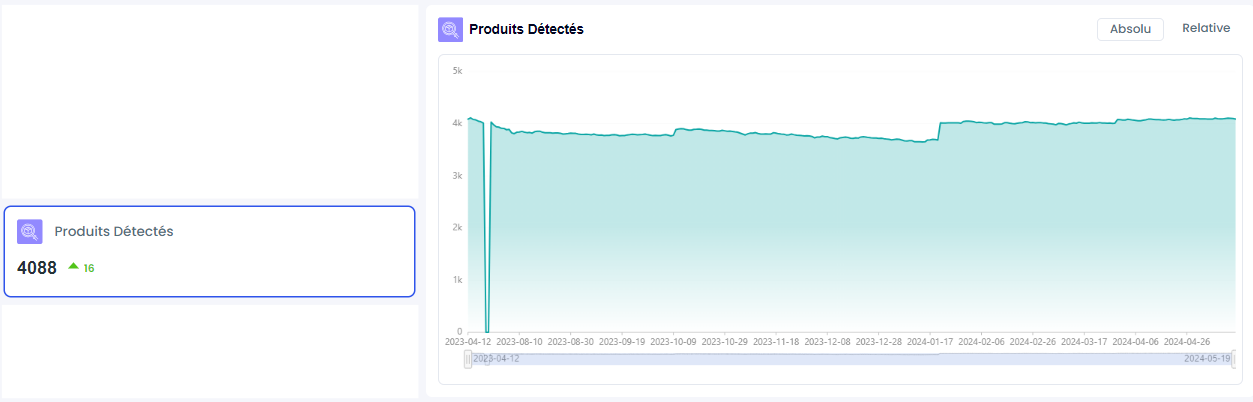Click the green 16 change value

89,268
